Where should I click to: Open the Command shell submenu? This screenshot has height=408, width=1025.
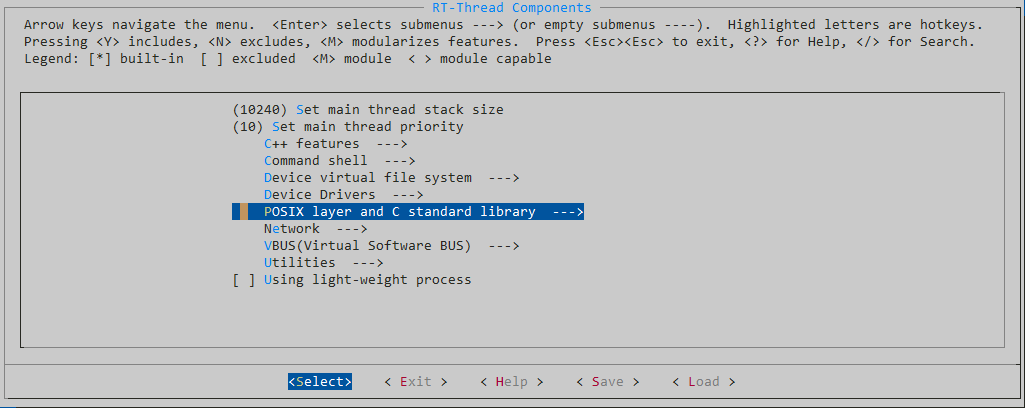click(x=340, y=160)
